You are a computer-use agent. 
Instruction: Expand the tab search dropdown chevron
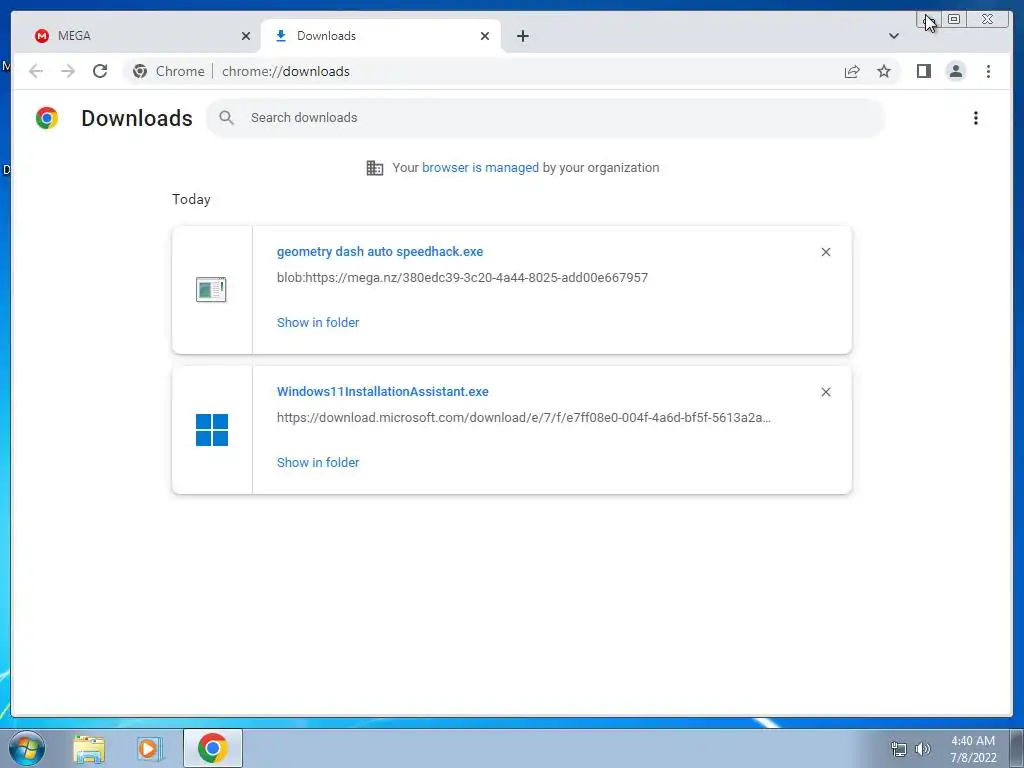[x=894, y=36]
